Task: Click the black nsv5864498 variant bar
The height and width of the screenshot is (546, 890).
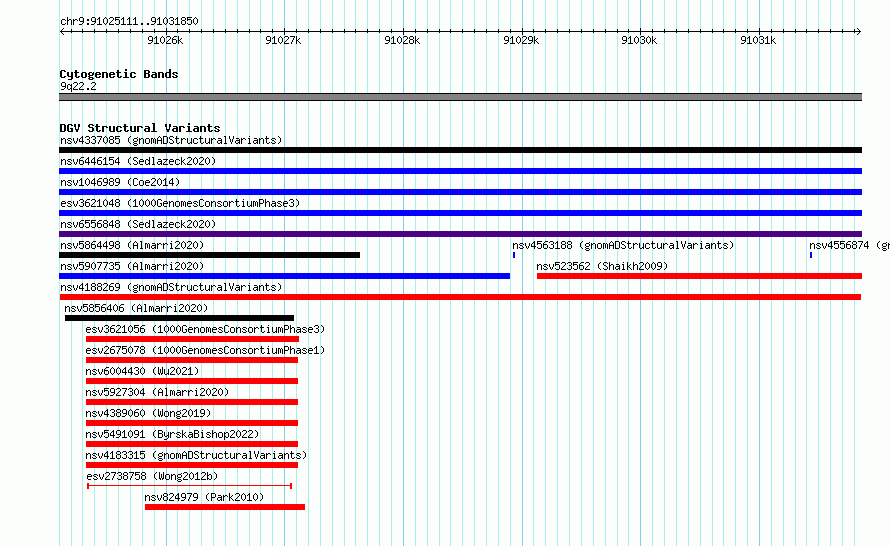Action: pyautogui.click(x=209, y=255)
